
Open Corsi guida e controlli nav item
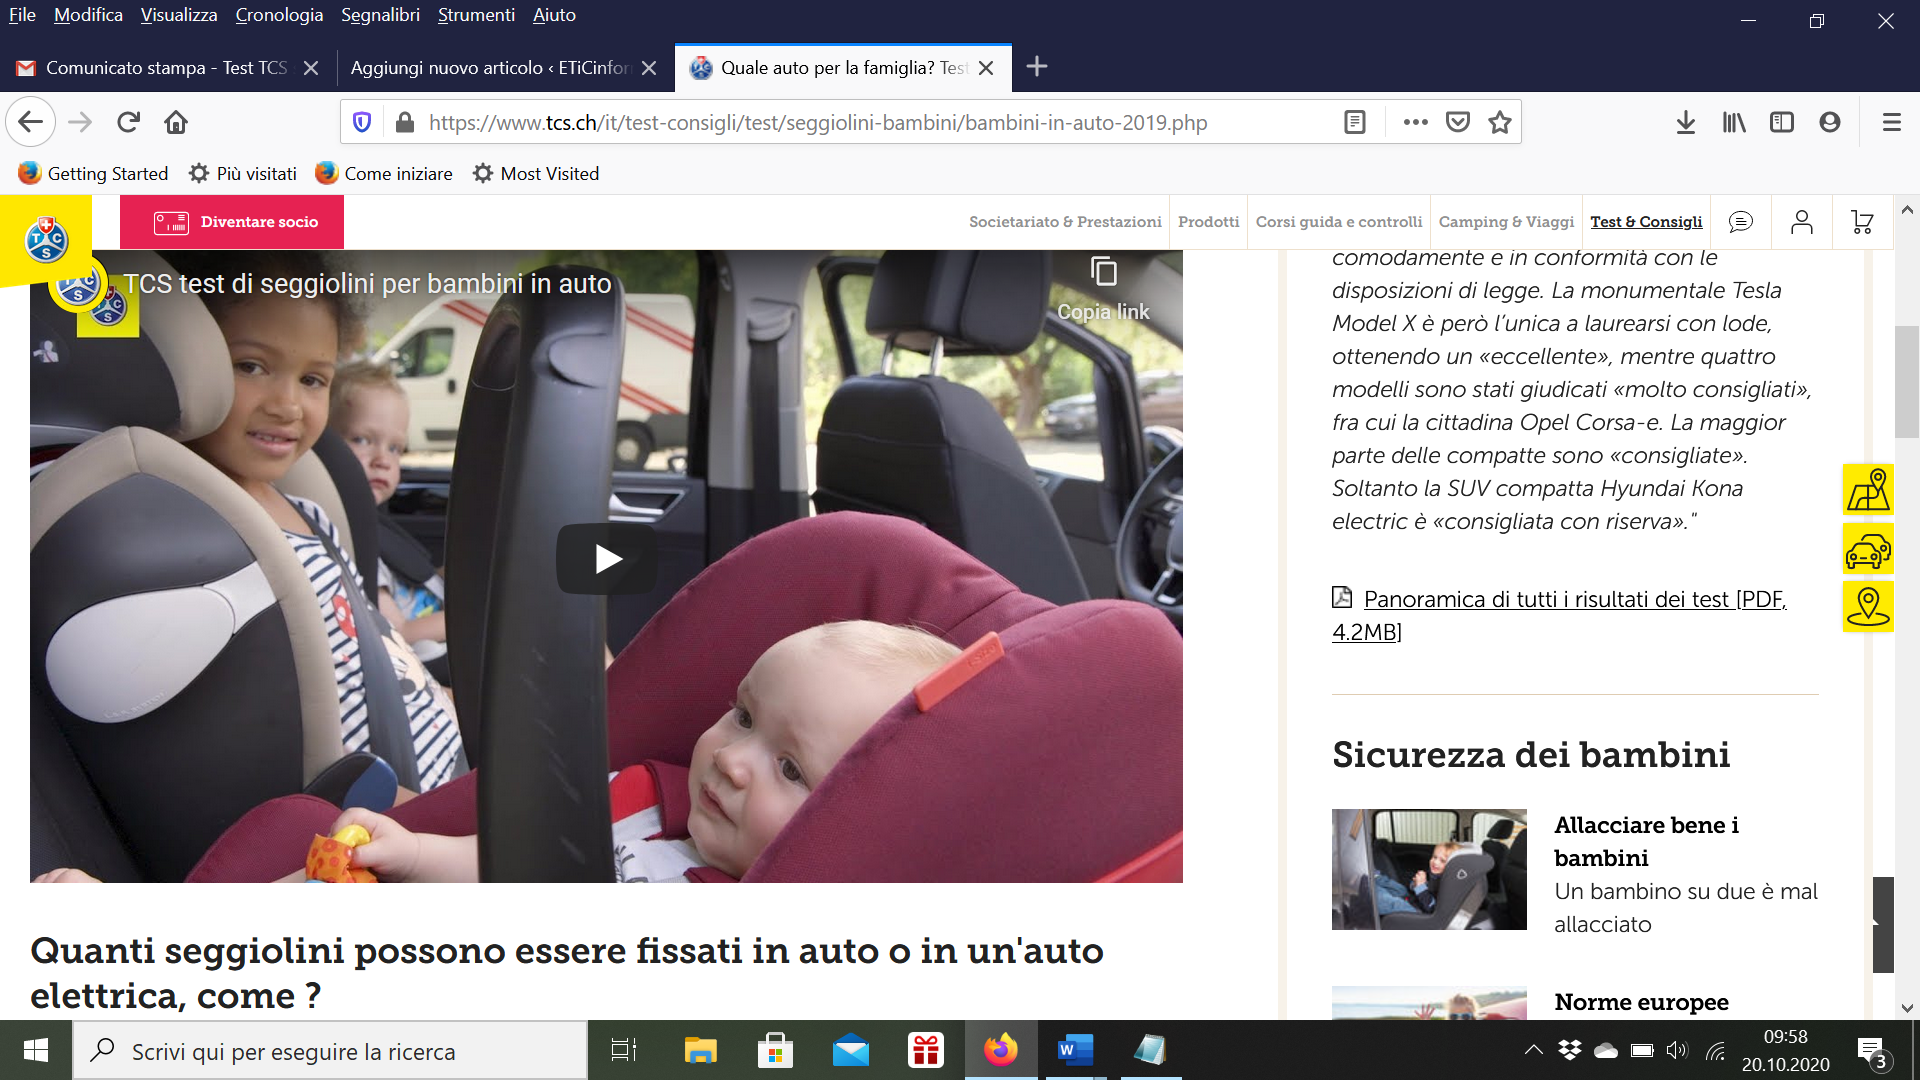point(1338,222)
